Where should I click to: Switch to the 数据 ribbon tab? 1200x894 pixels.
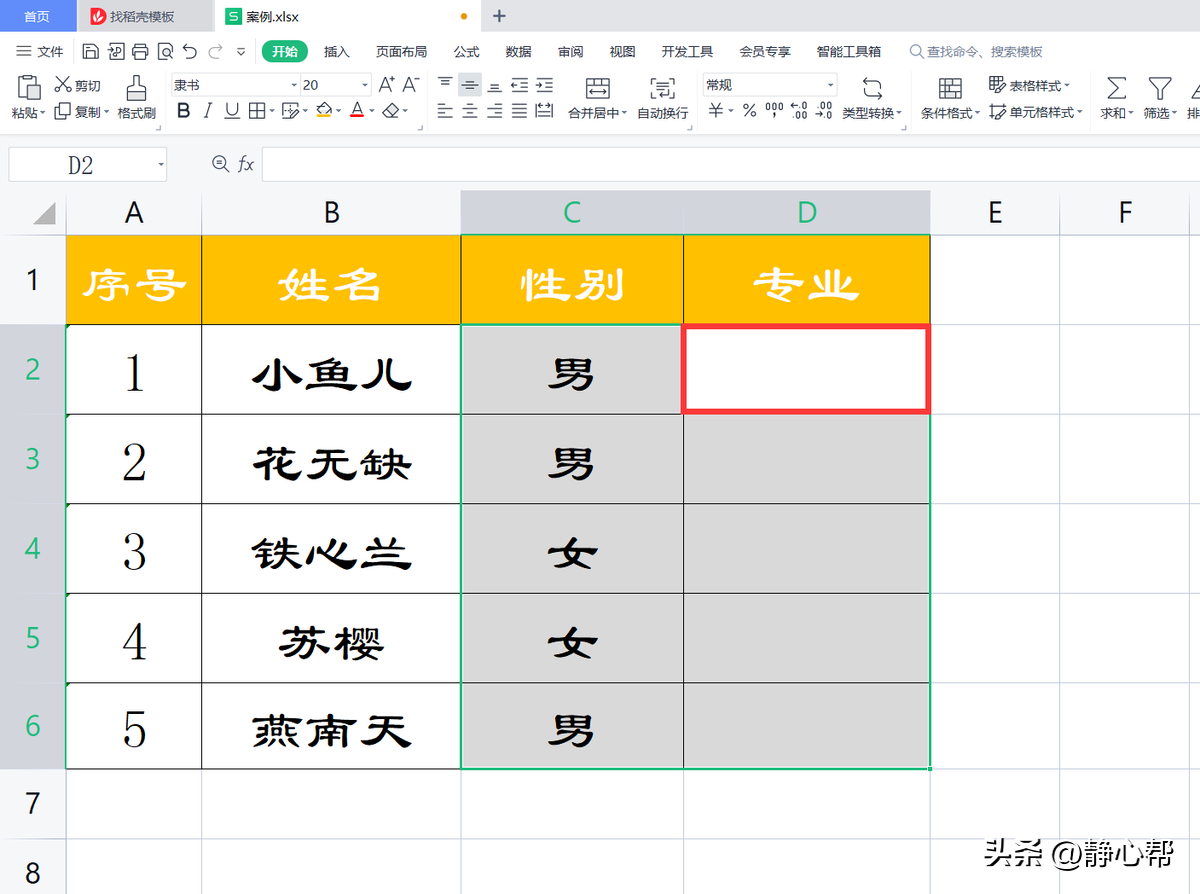pyautogui.click(x=518, y=51)
